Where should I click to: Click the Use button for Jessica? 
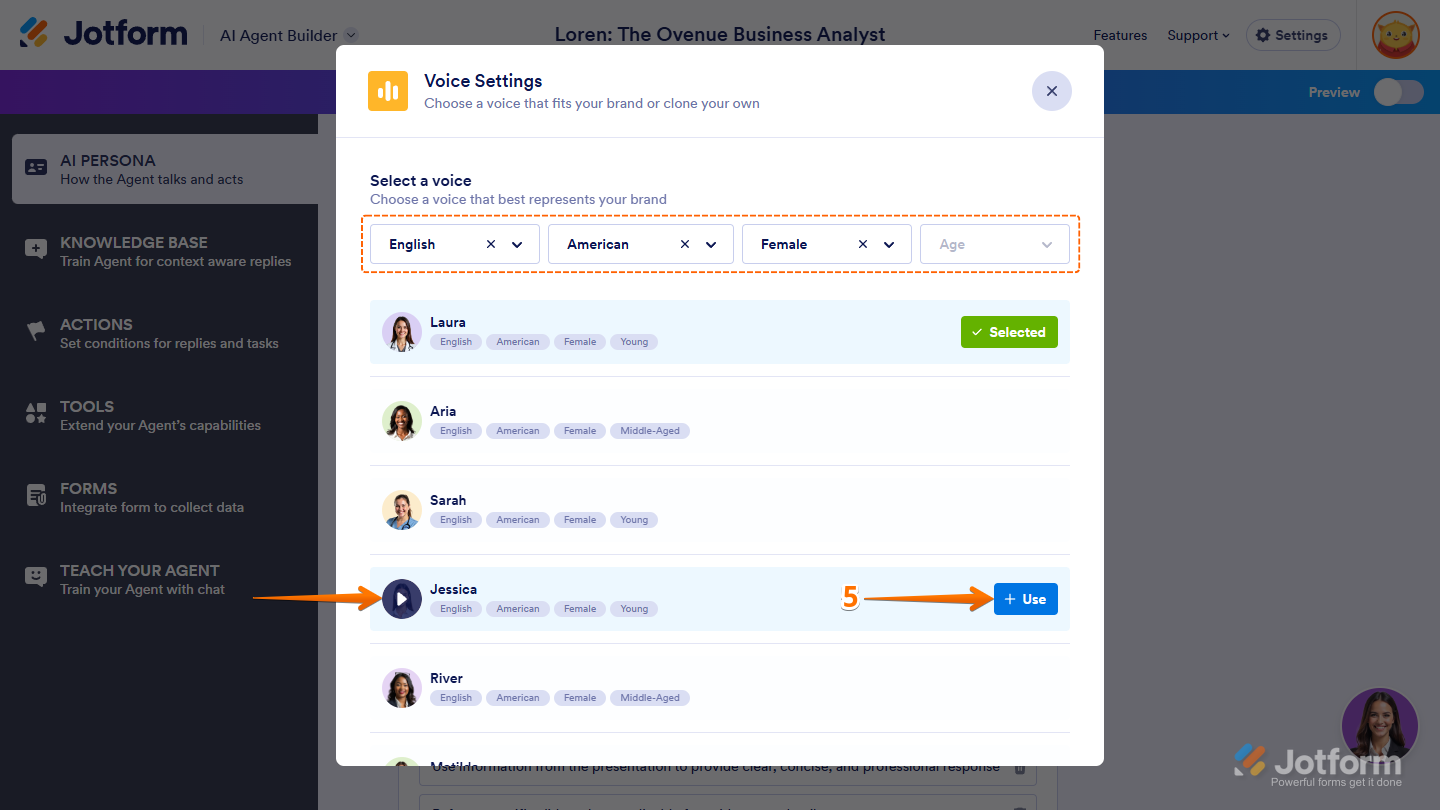[x=1026, y=599]
